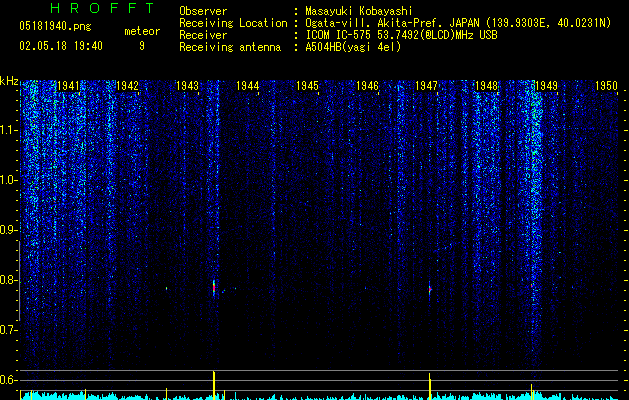Click the 1943 time marker
Image resolution: width=629 pixels, height=400 pixels.
click(x=187, y=85)
